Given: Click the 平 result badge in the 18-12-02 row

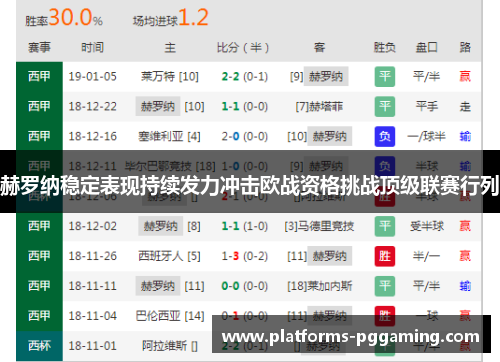Looking at the screenshot, I should point(385,226).
